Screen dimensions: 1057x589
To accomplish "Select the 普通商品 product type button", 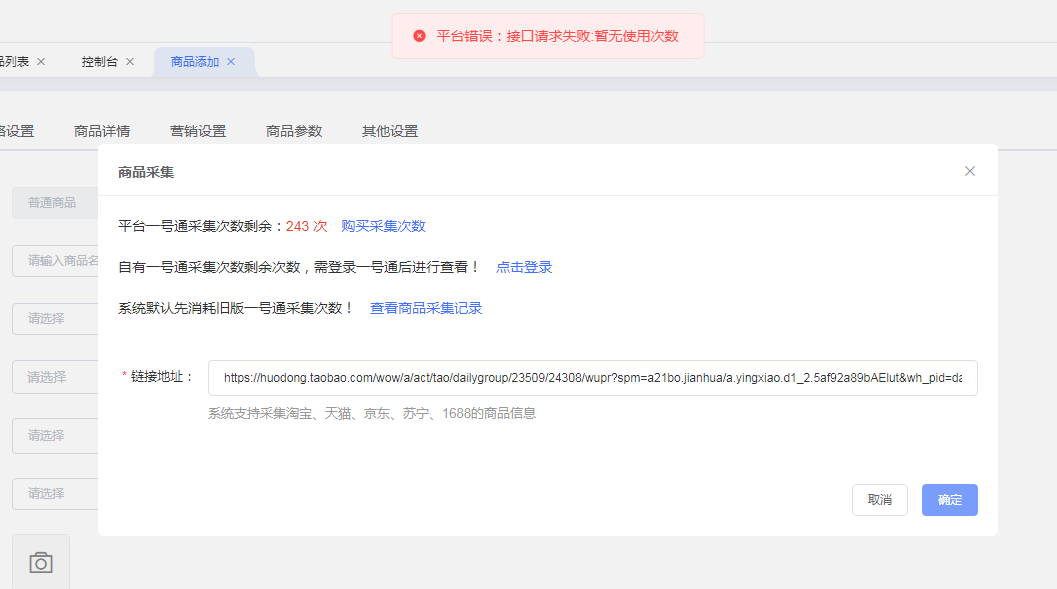I will (x=54, y=203).
